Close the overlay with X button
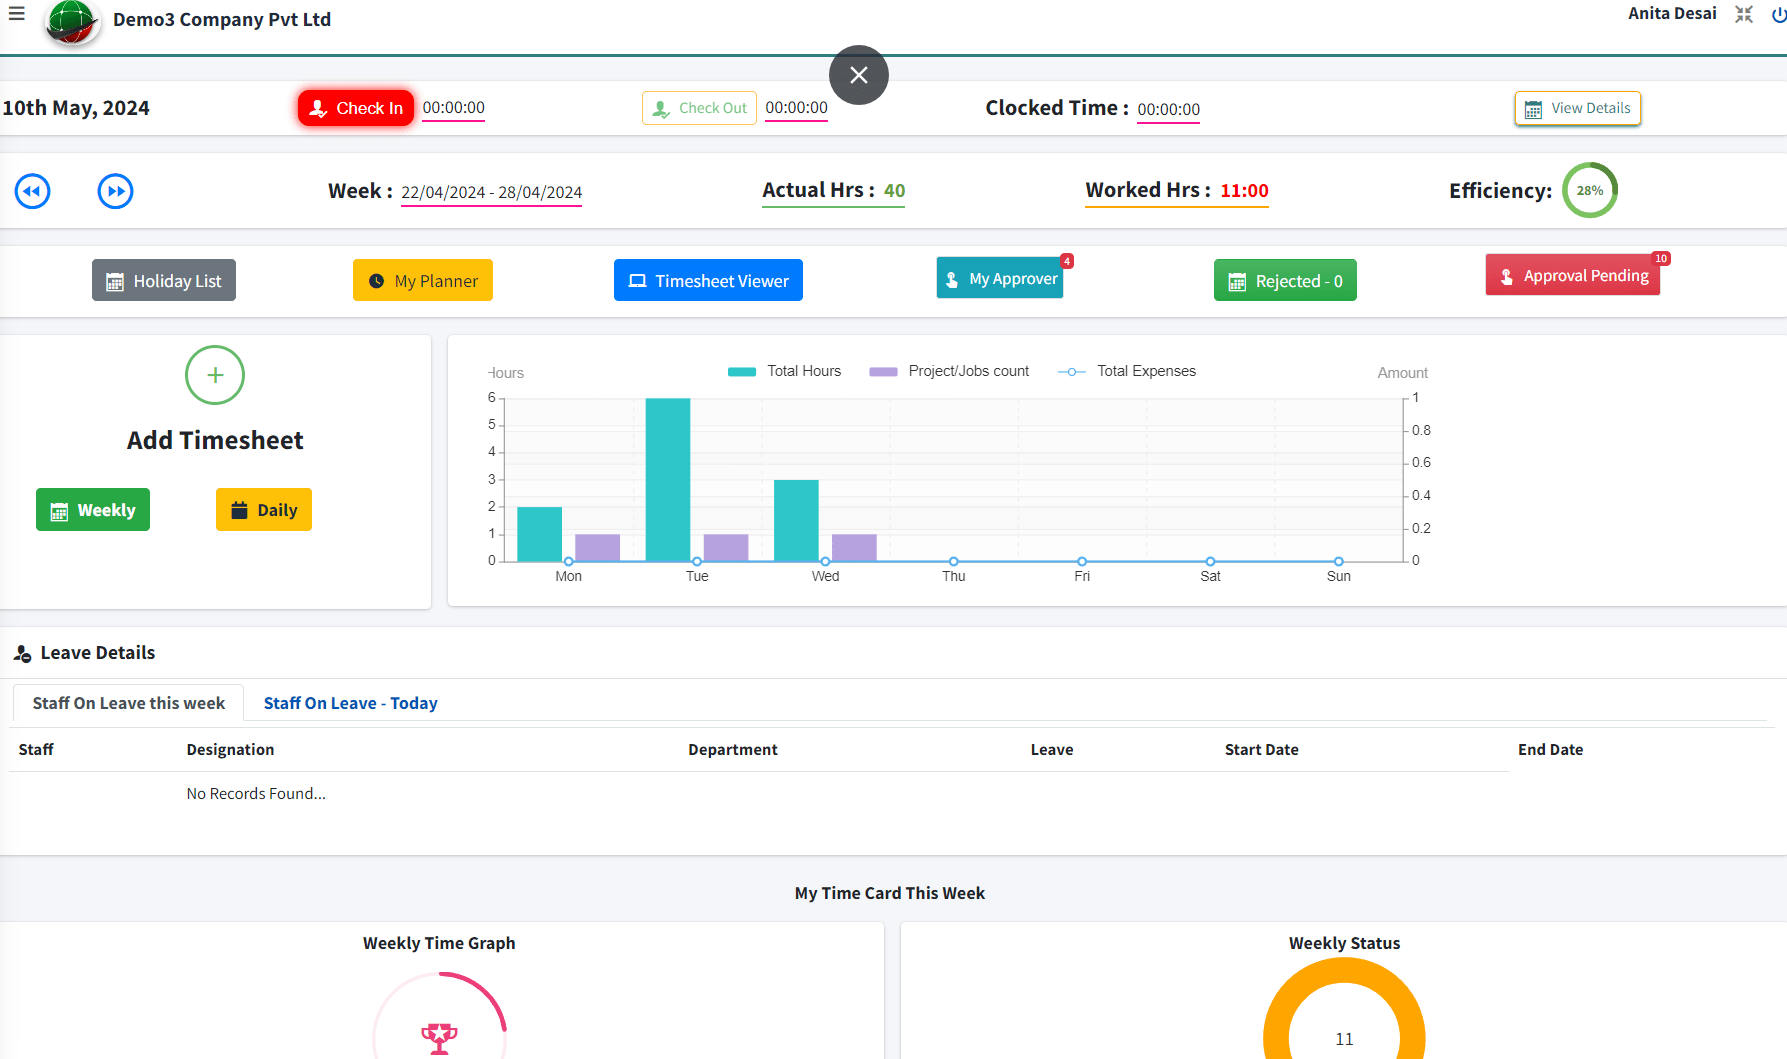The width and height of the screenshot is (1787, 1059). (x=859, y=75)
